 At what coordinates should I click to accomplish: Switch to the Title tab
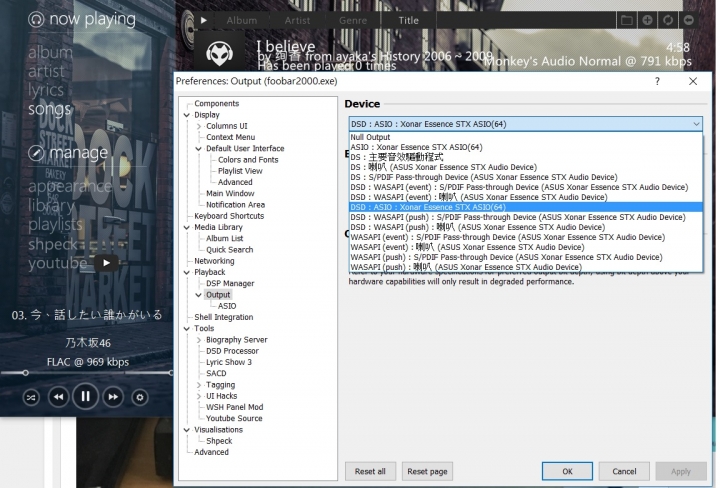(409, 20)
